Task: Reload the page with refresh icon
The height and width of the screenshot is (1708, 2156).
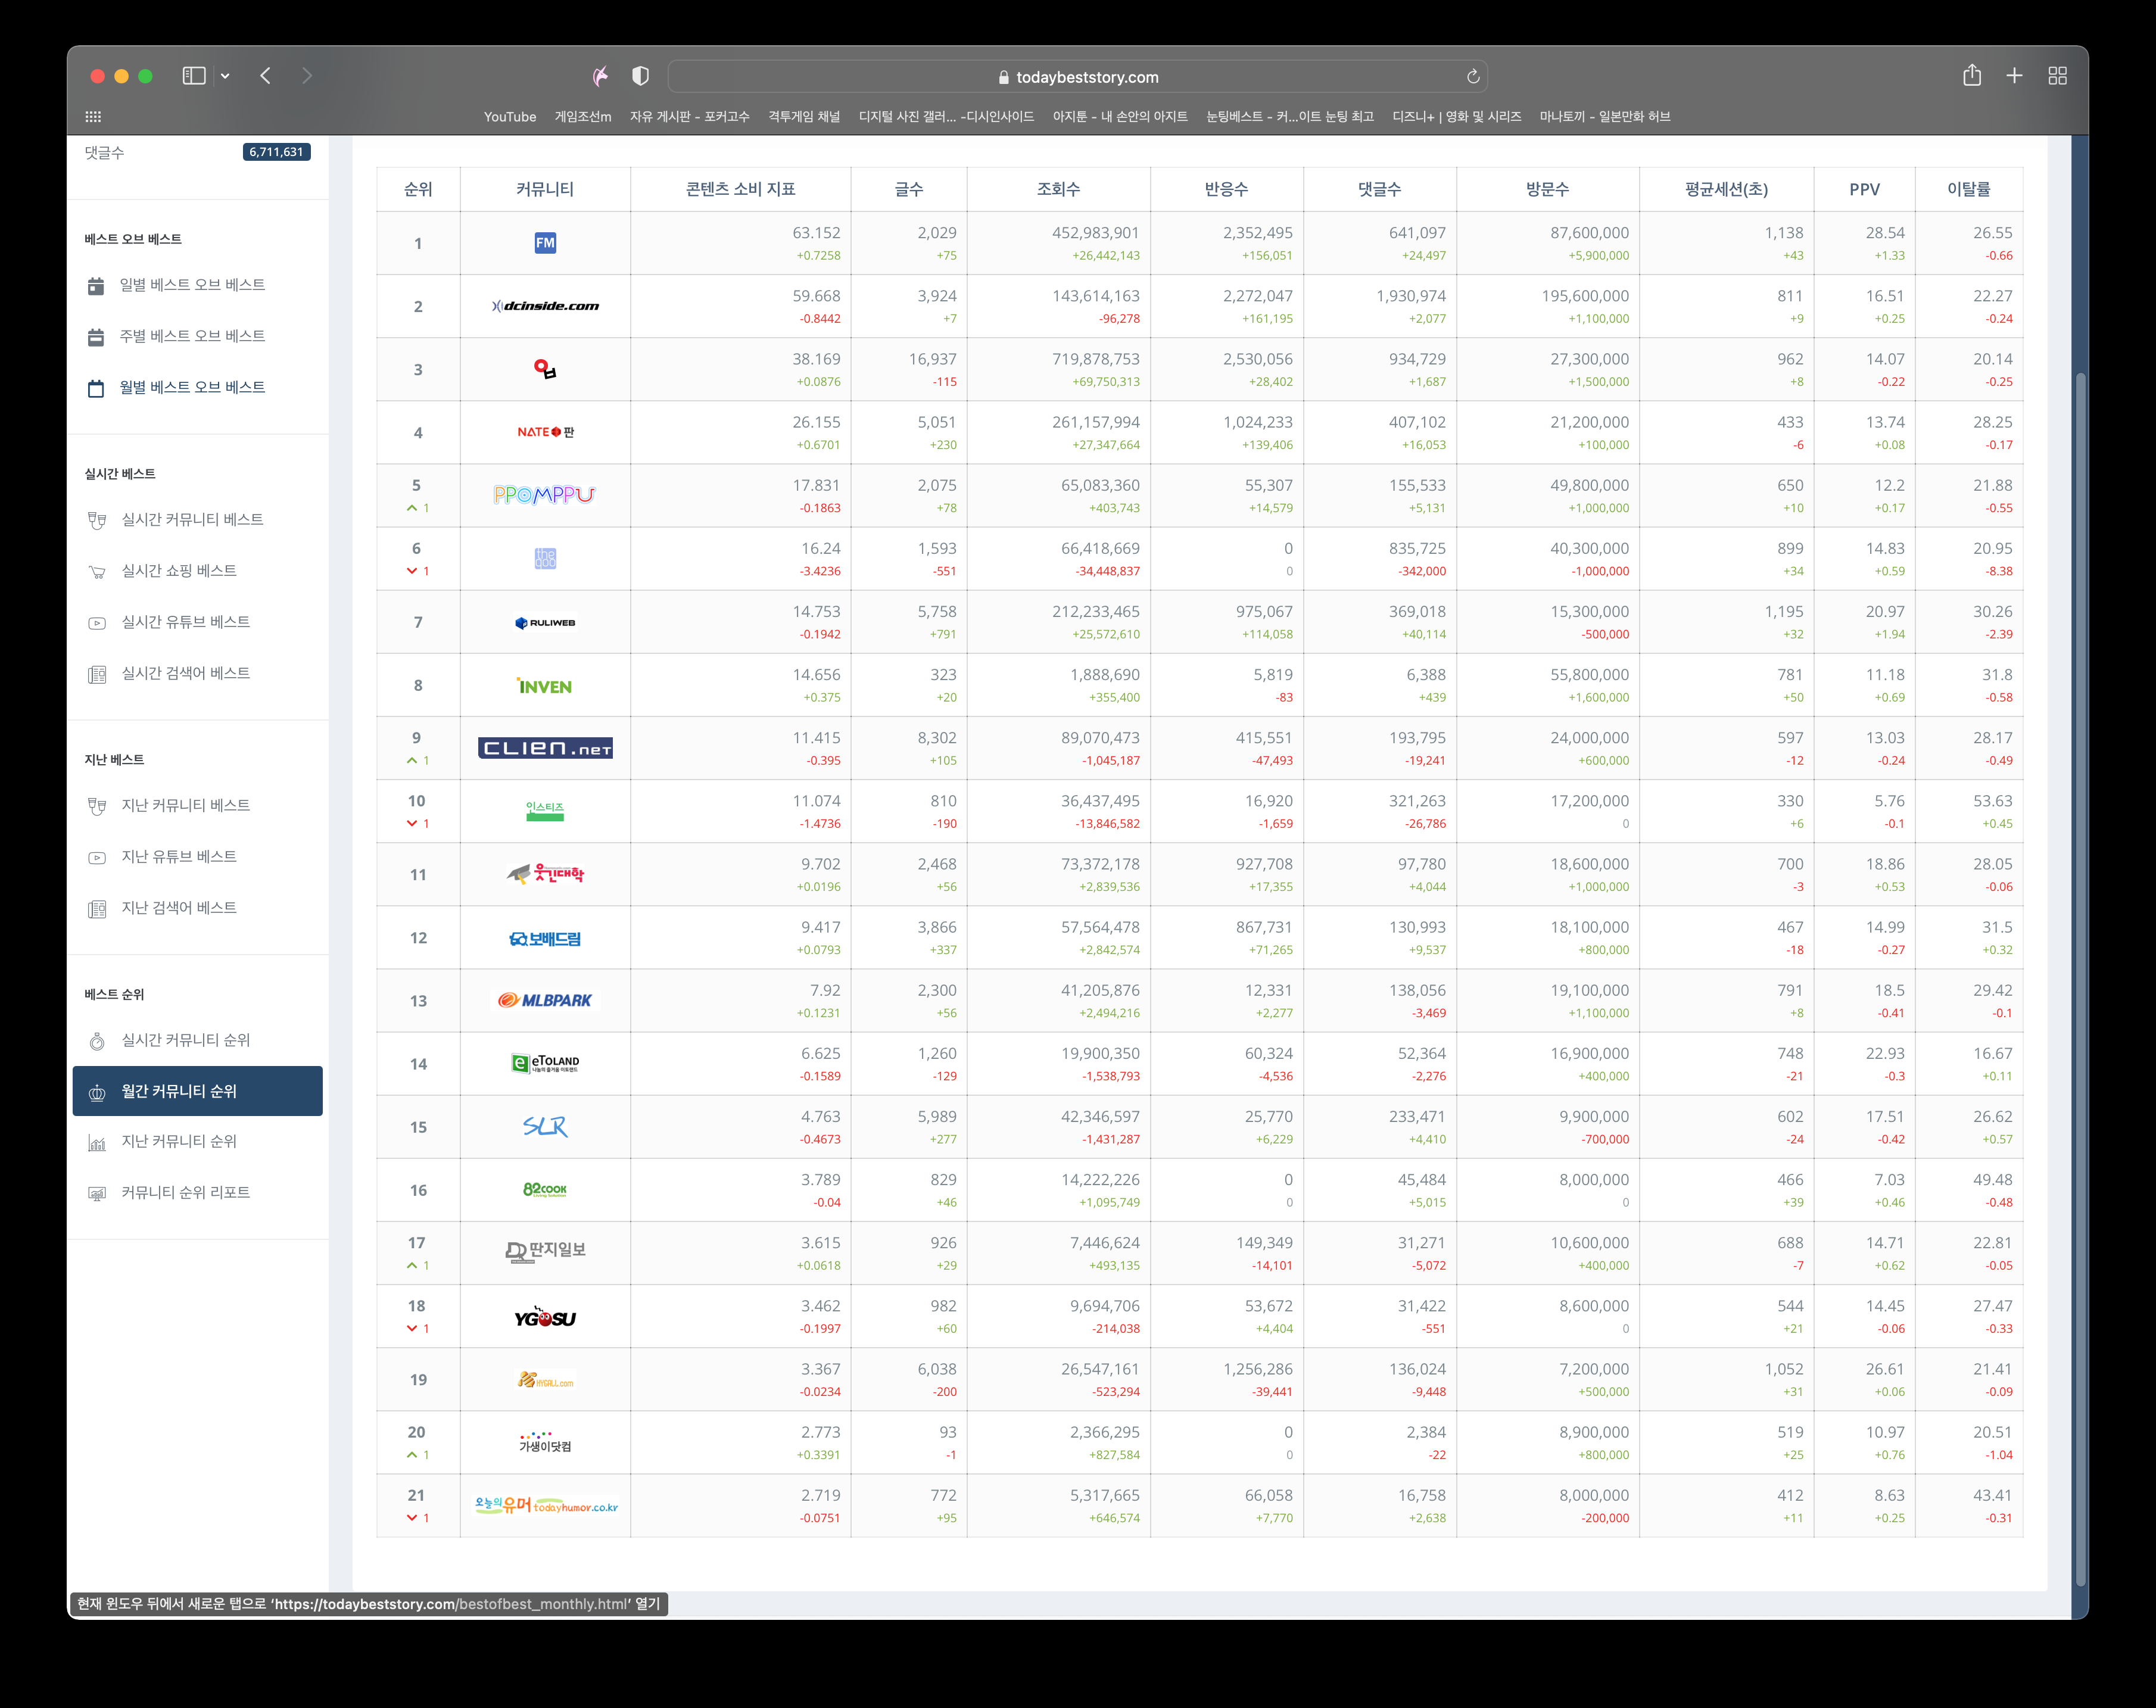Action: pos(1472,77)
